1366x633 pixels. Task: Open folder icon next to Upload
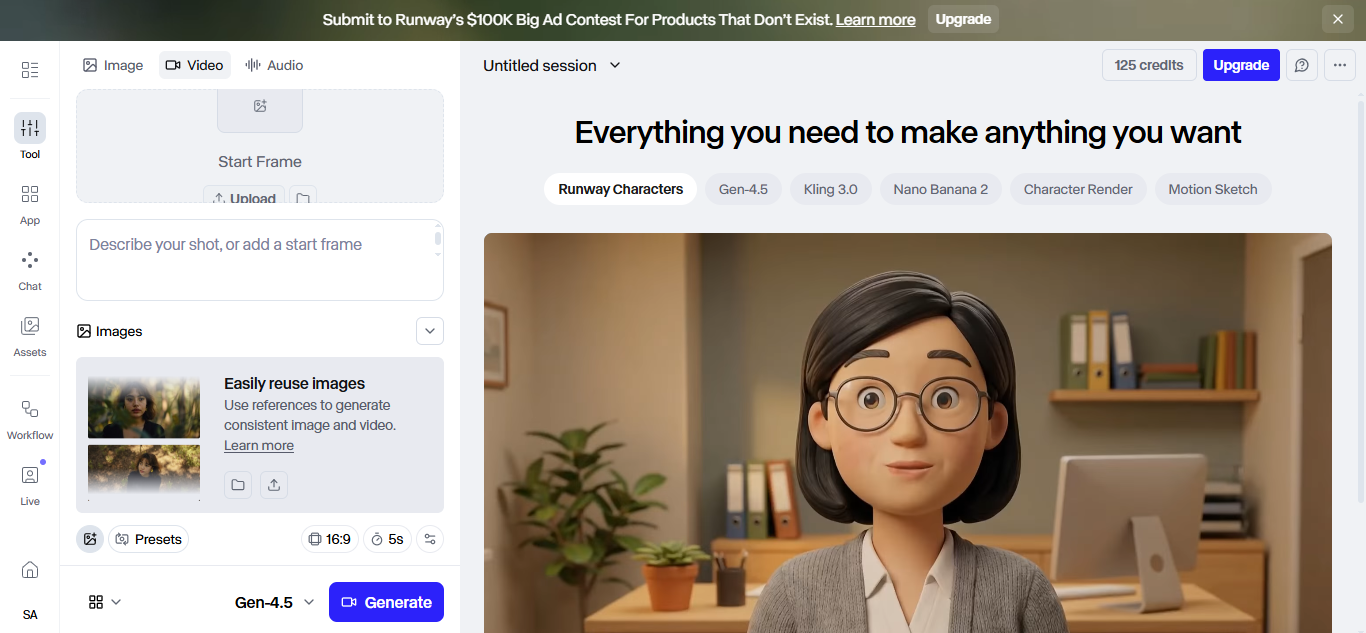coord(303,197)
